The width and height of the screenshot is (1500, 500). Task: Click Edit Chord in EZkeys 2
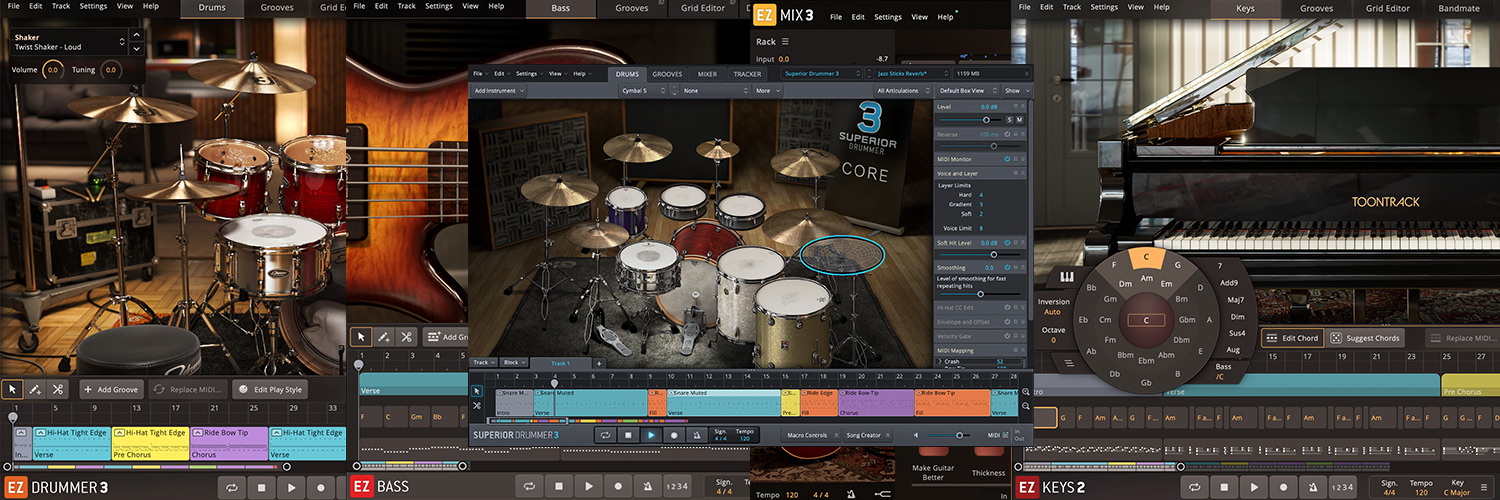coord(1292,338)
